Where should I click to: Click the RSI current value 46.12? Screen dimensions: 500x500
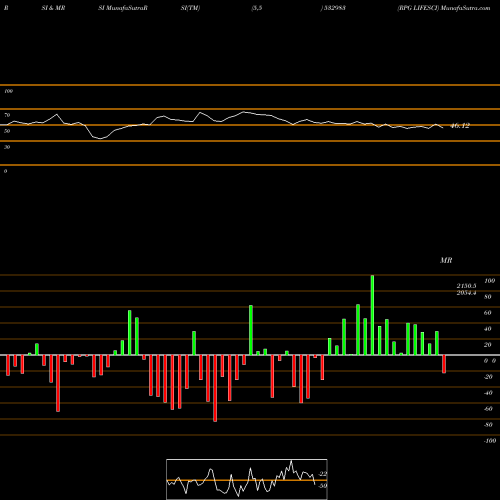[x=460, y=126]
